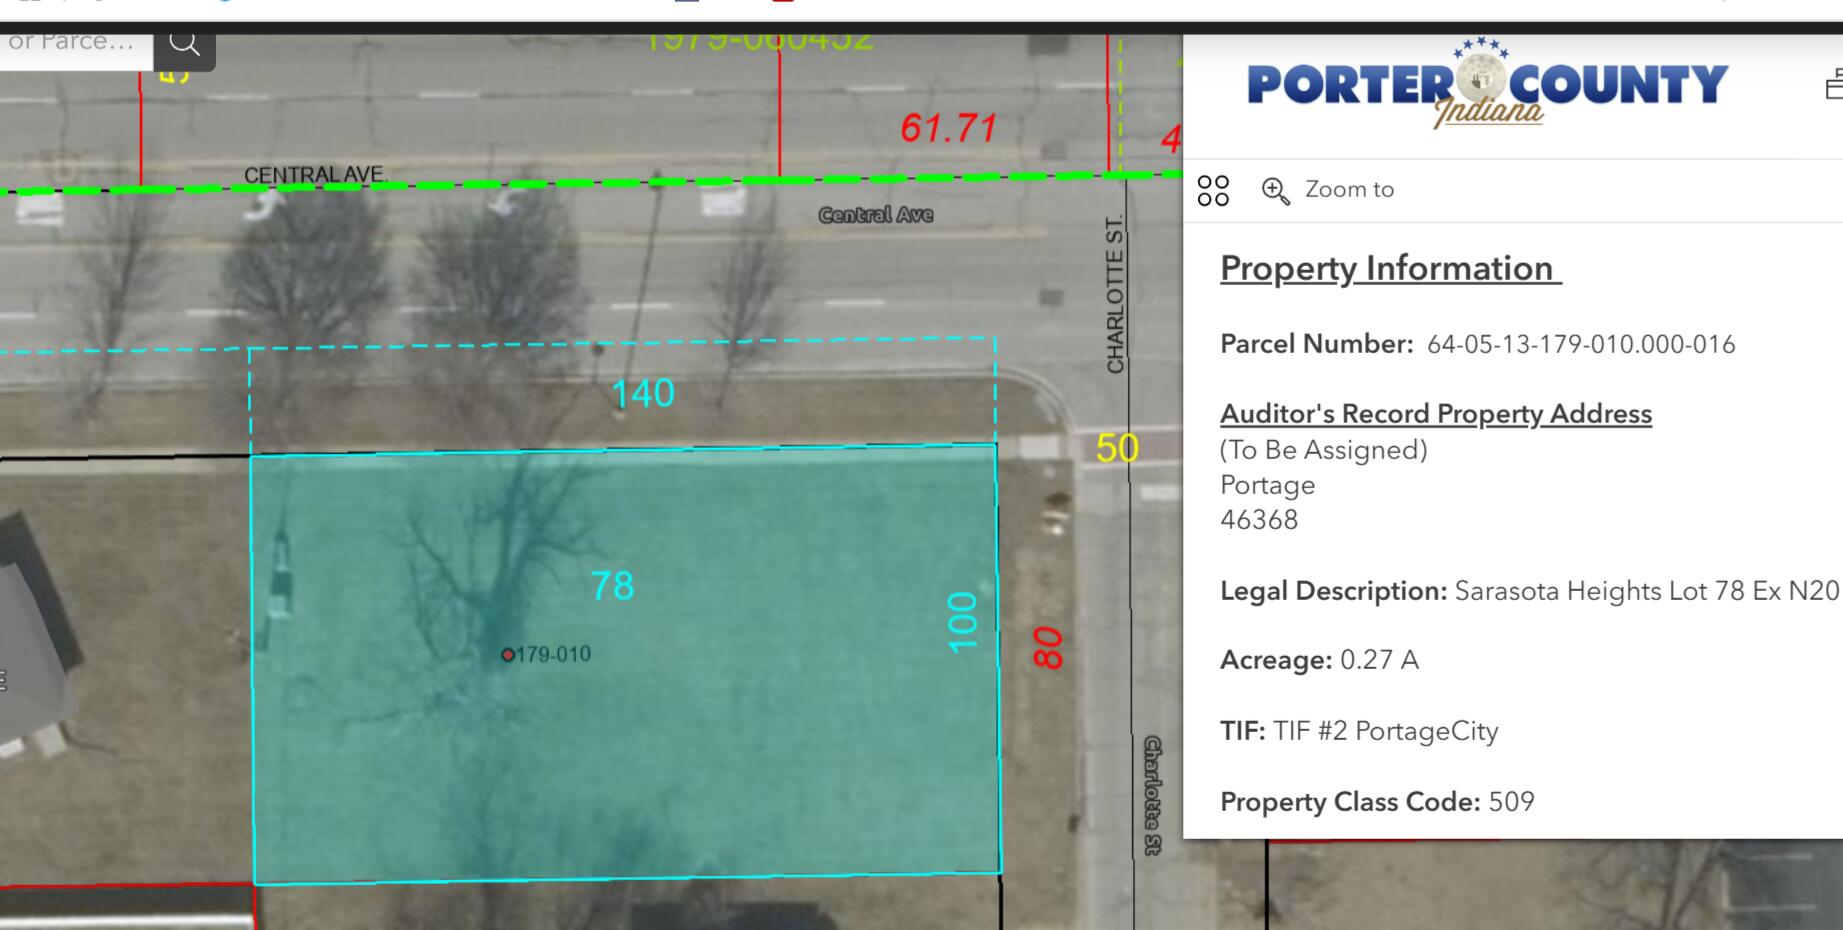Click the (To Be Assigned) address text

point(1324,450)
